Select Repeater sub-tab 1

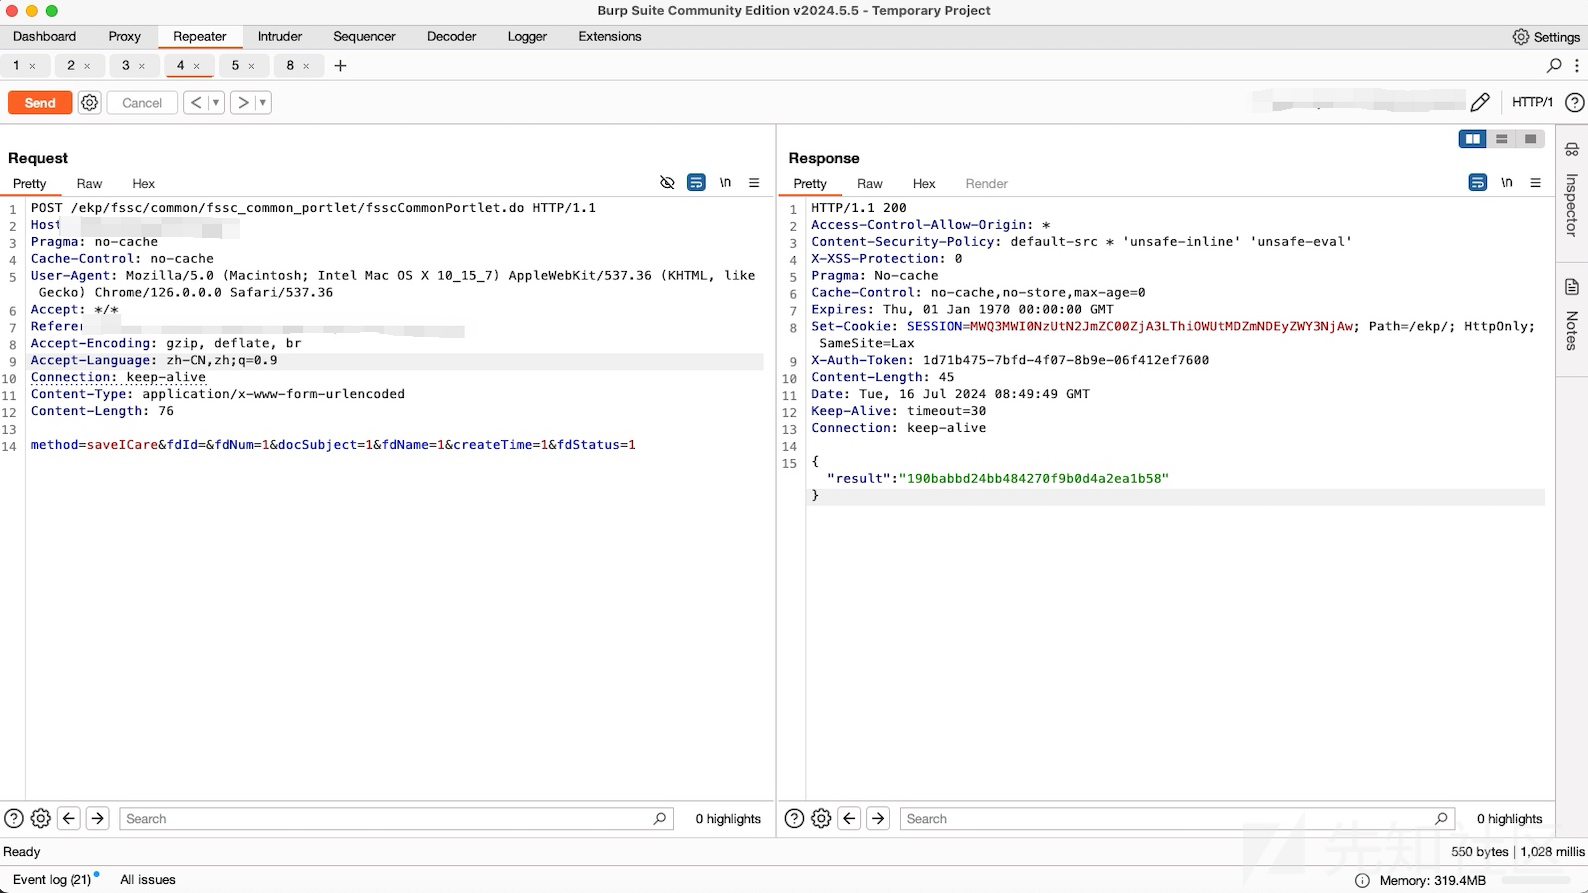[x=16, y=65]
